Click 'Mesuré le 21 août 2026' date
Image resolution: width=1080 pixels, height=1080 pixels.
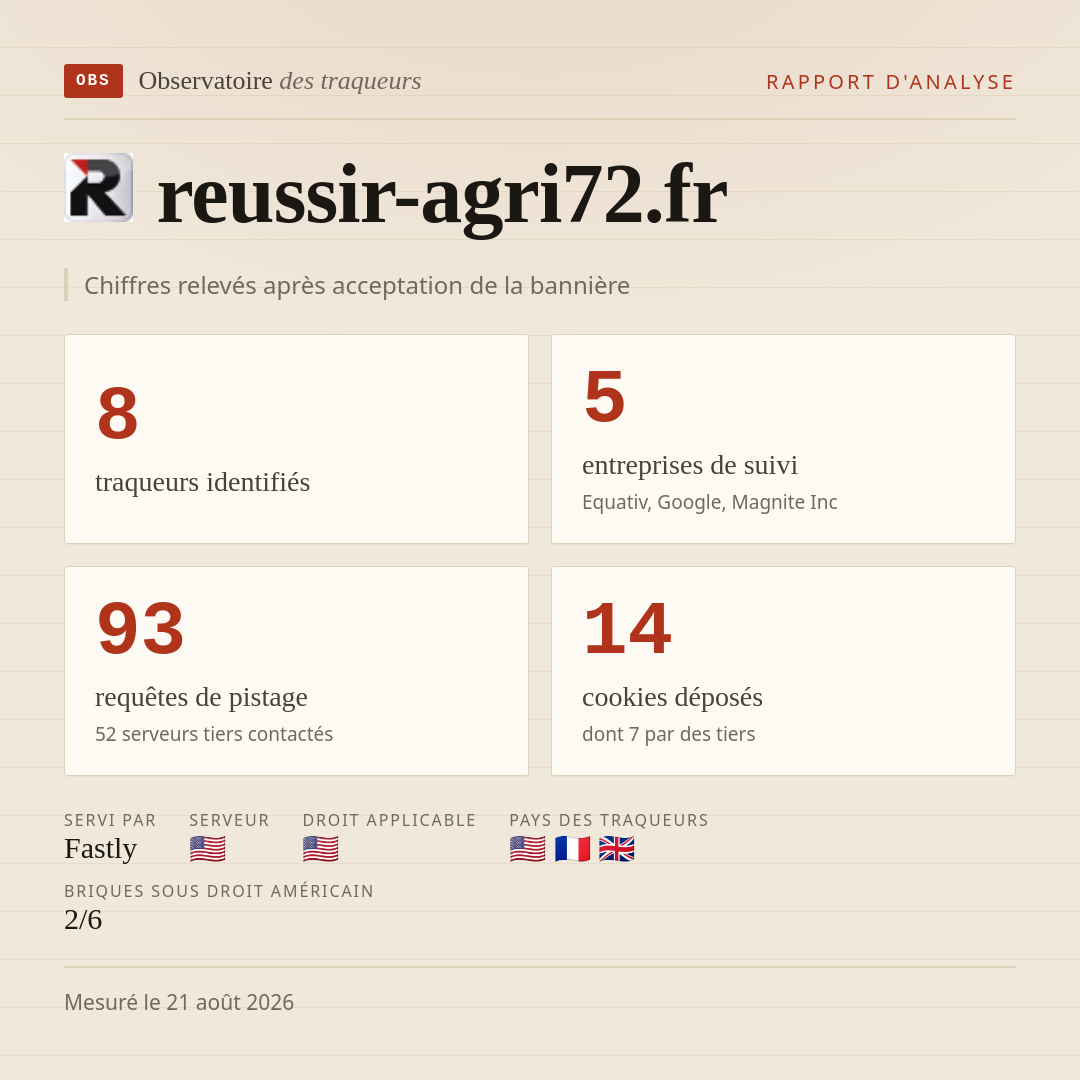[x=179, y=1002]
